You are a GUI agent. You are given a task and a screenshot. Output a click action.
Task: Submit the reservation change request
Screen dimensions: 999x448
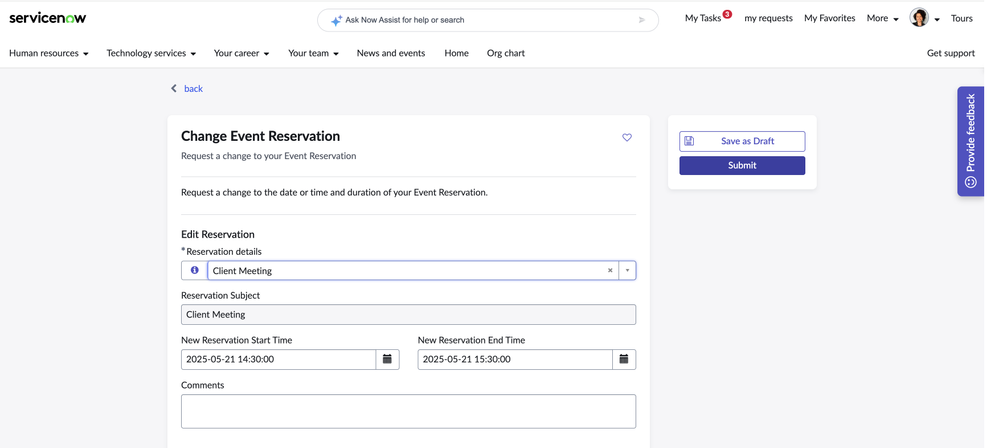[x=742, y=165]
